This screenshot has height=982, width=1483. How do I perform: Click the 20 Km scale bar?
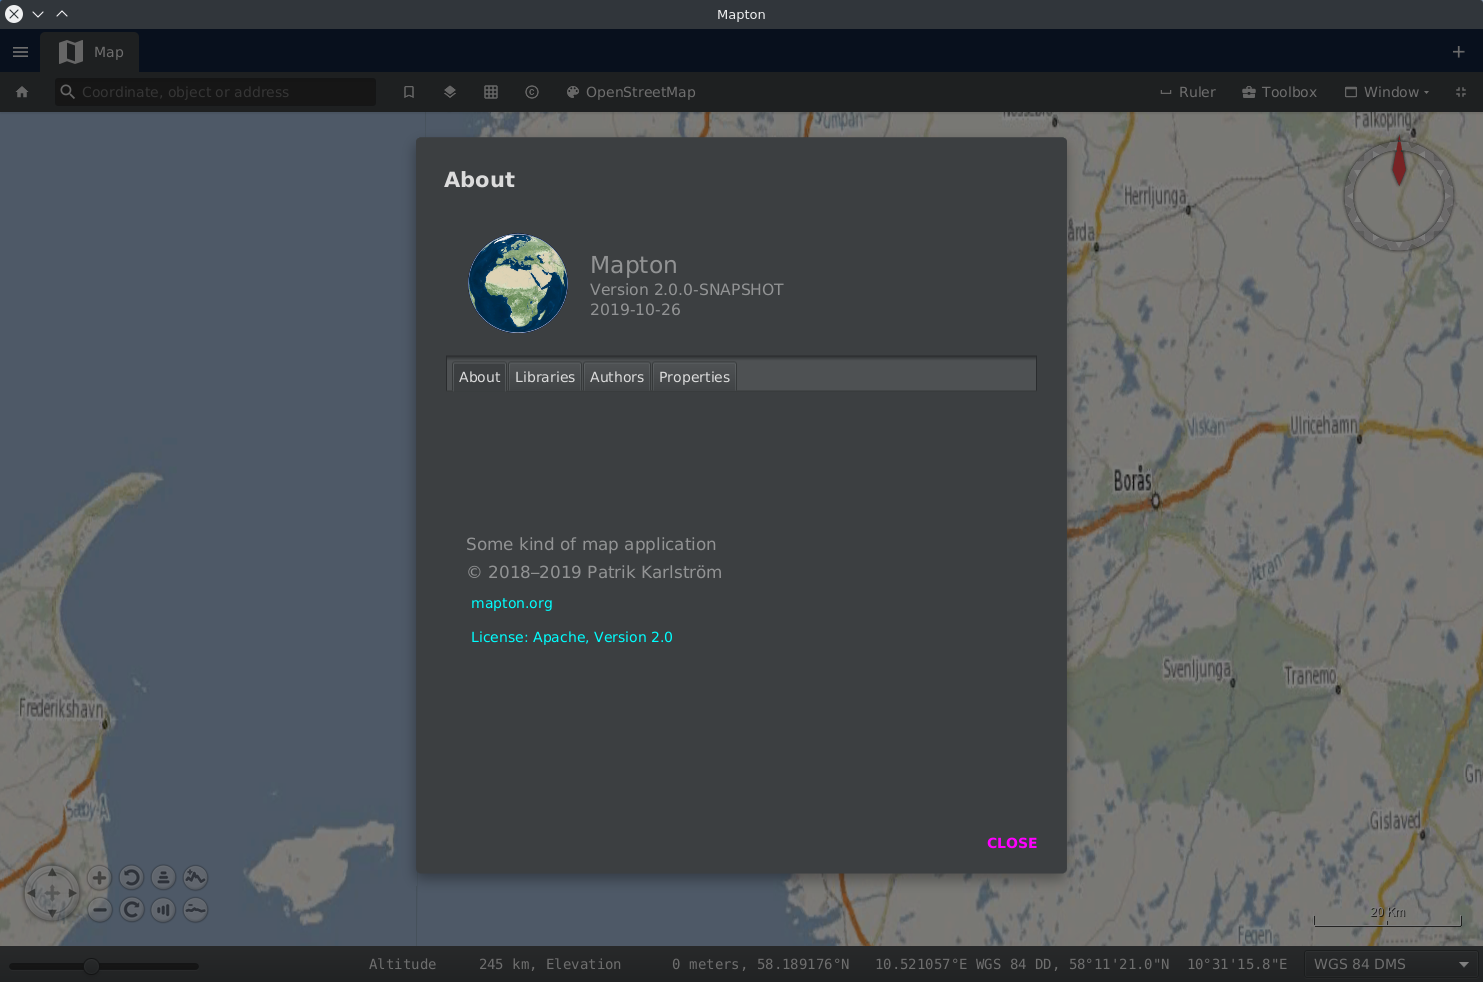pyautogui.click(x=1388, y=917)
